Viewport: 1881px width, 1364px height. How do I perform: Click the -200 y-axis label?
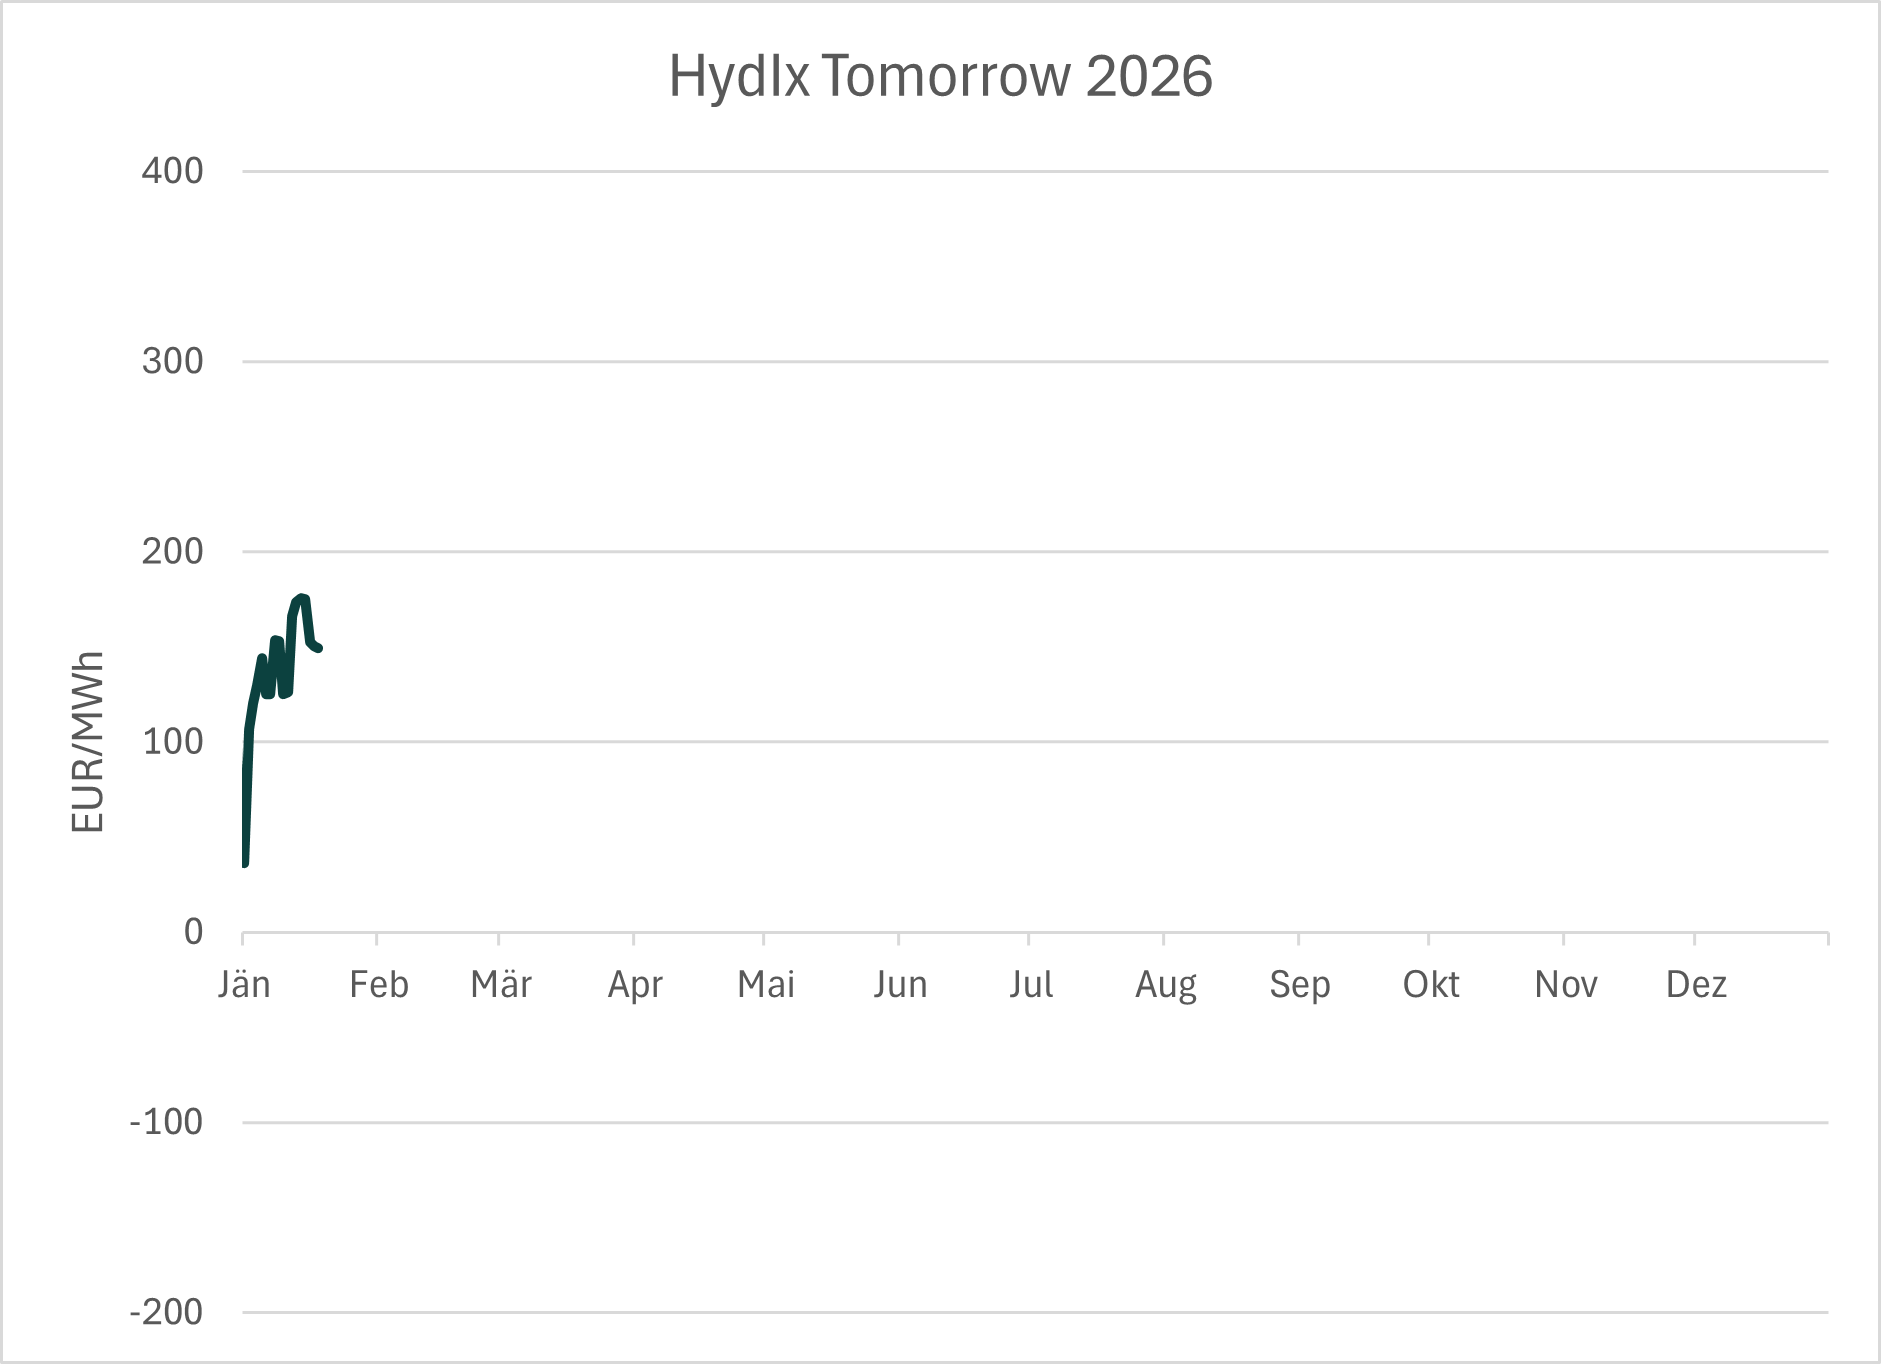(x=166, y=1312)
